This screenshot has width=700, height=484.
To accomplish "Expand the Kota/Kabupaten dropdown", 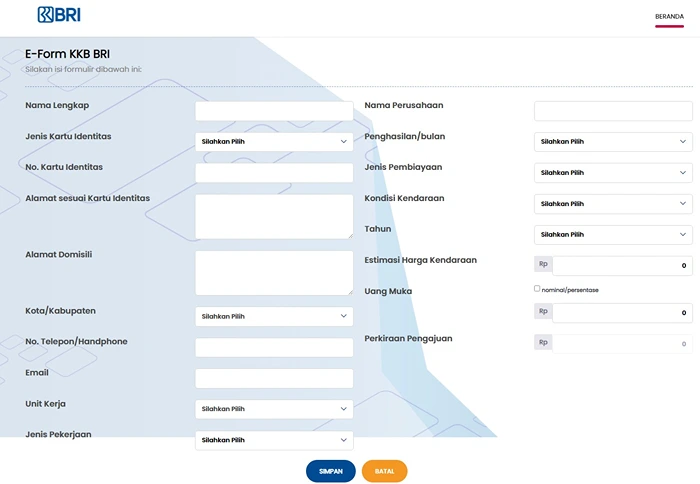I will click(x=274, y=316).
